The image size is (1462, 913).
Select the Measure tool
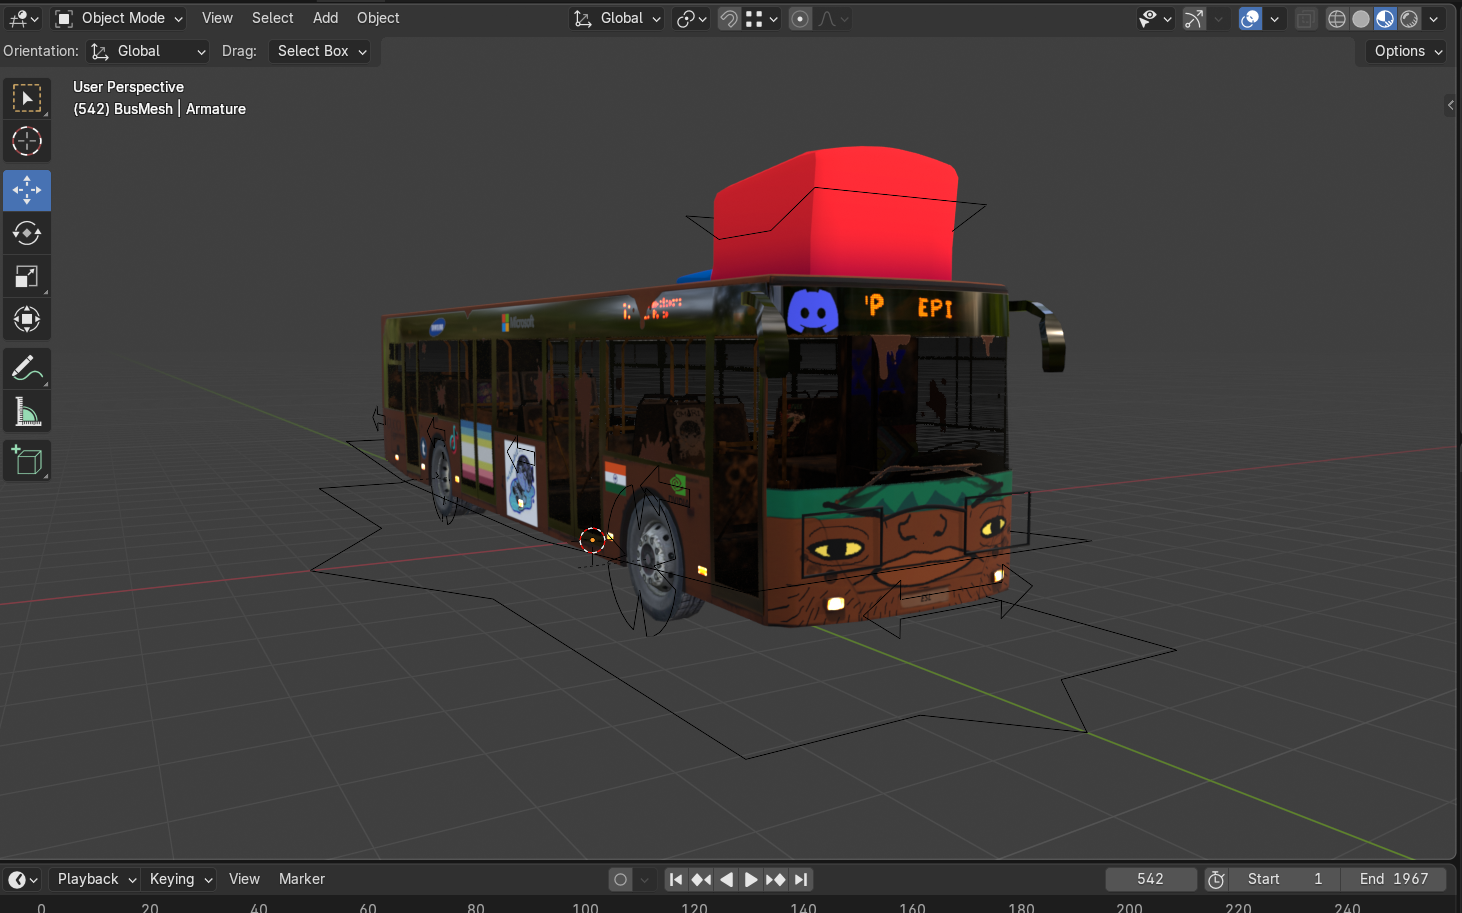[x=27, y=412]
